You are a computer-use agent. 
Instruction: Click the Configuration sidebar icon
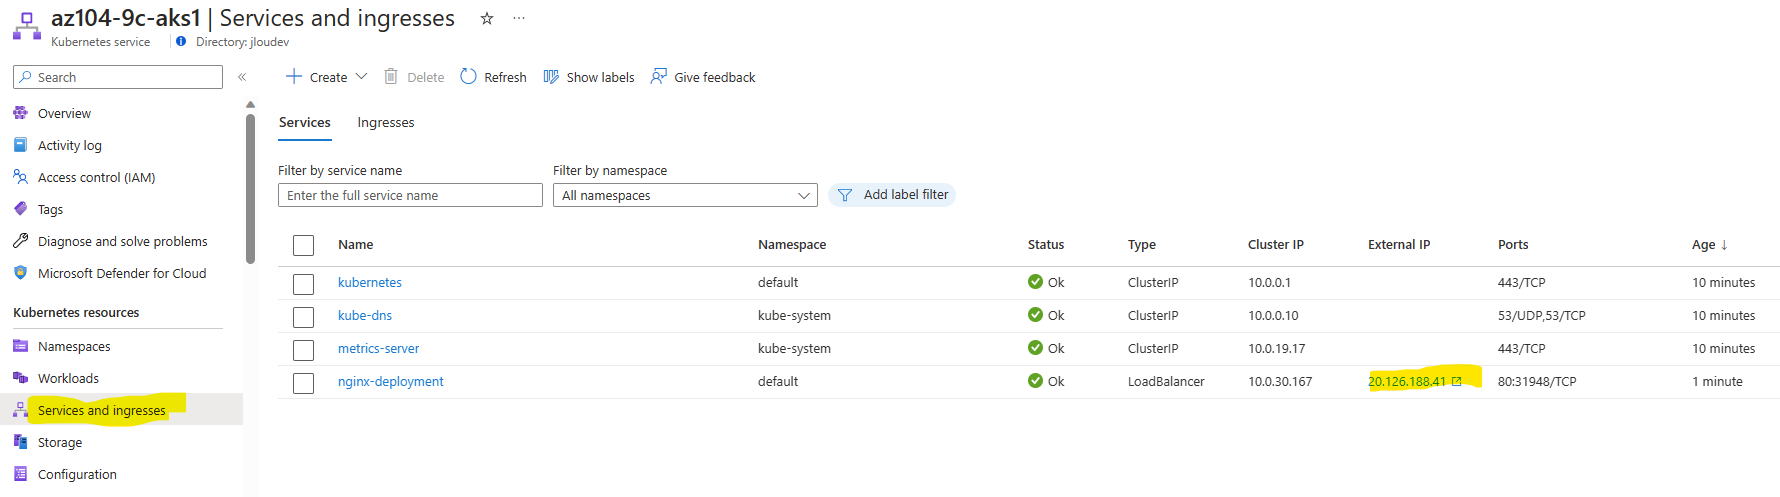[20, 474]
